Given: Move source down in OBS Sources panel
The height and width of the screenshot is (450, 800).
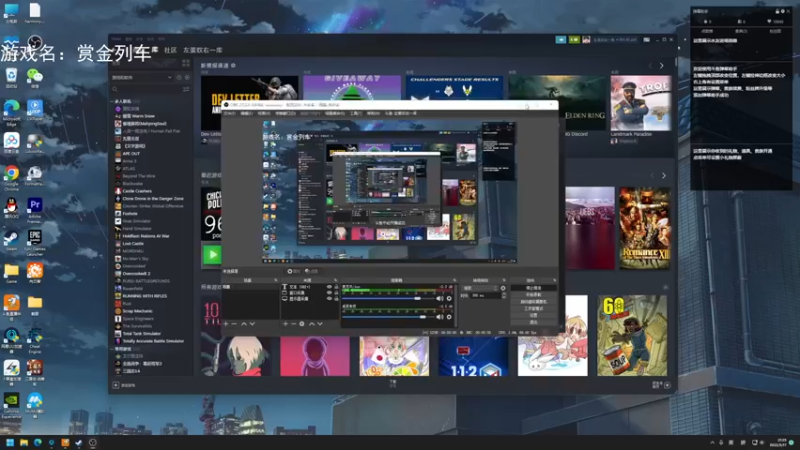Looking at the screenshot, I should [320, 323].
